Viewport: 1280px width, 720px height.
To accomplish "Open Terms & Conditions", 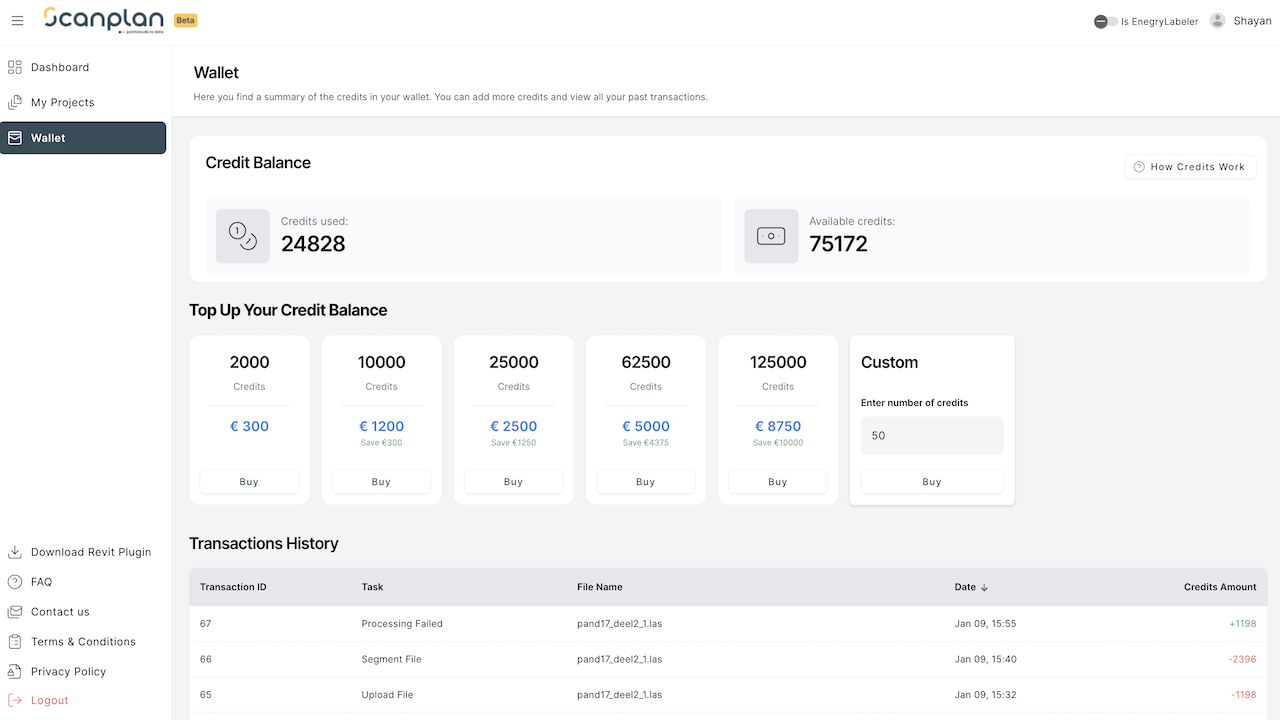I will point(83,642).
